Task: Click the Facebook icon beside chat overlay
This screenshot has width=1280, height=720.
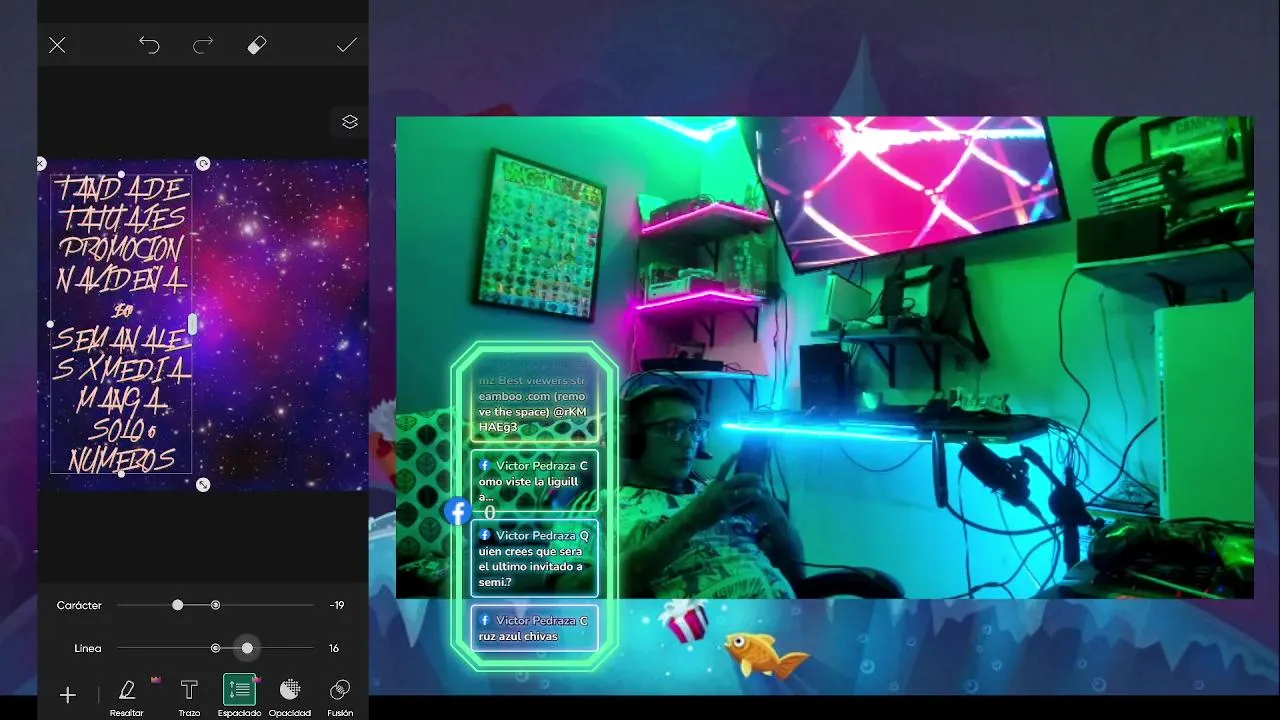Action: 458,511
